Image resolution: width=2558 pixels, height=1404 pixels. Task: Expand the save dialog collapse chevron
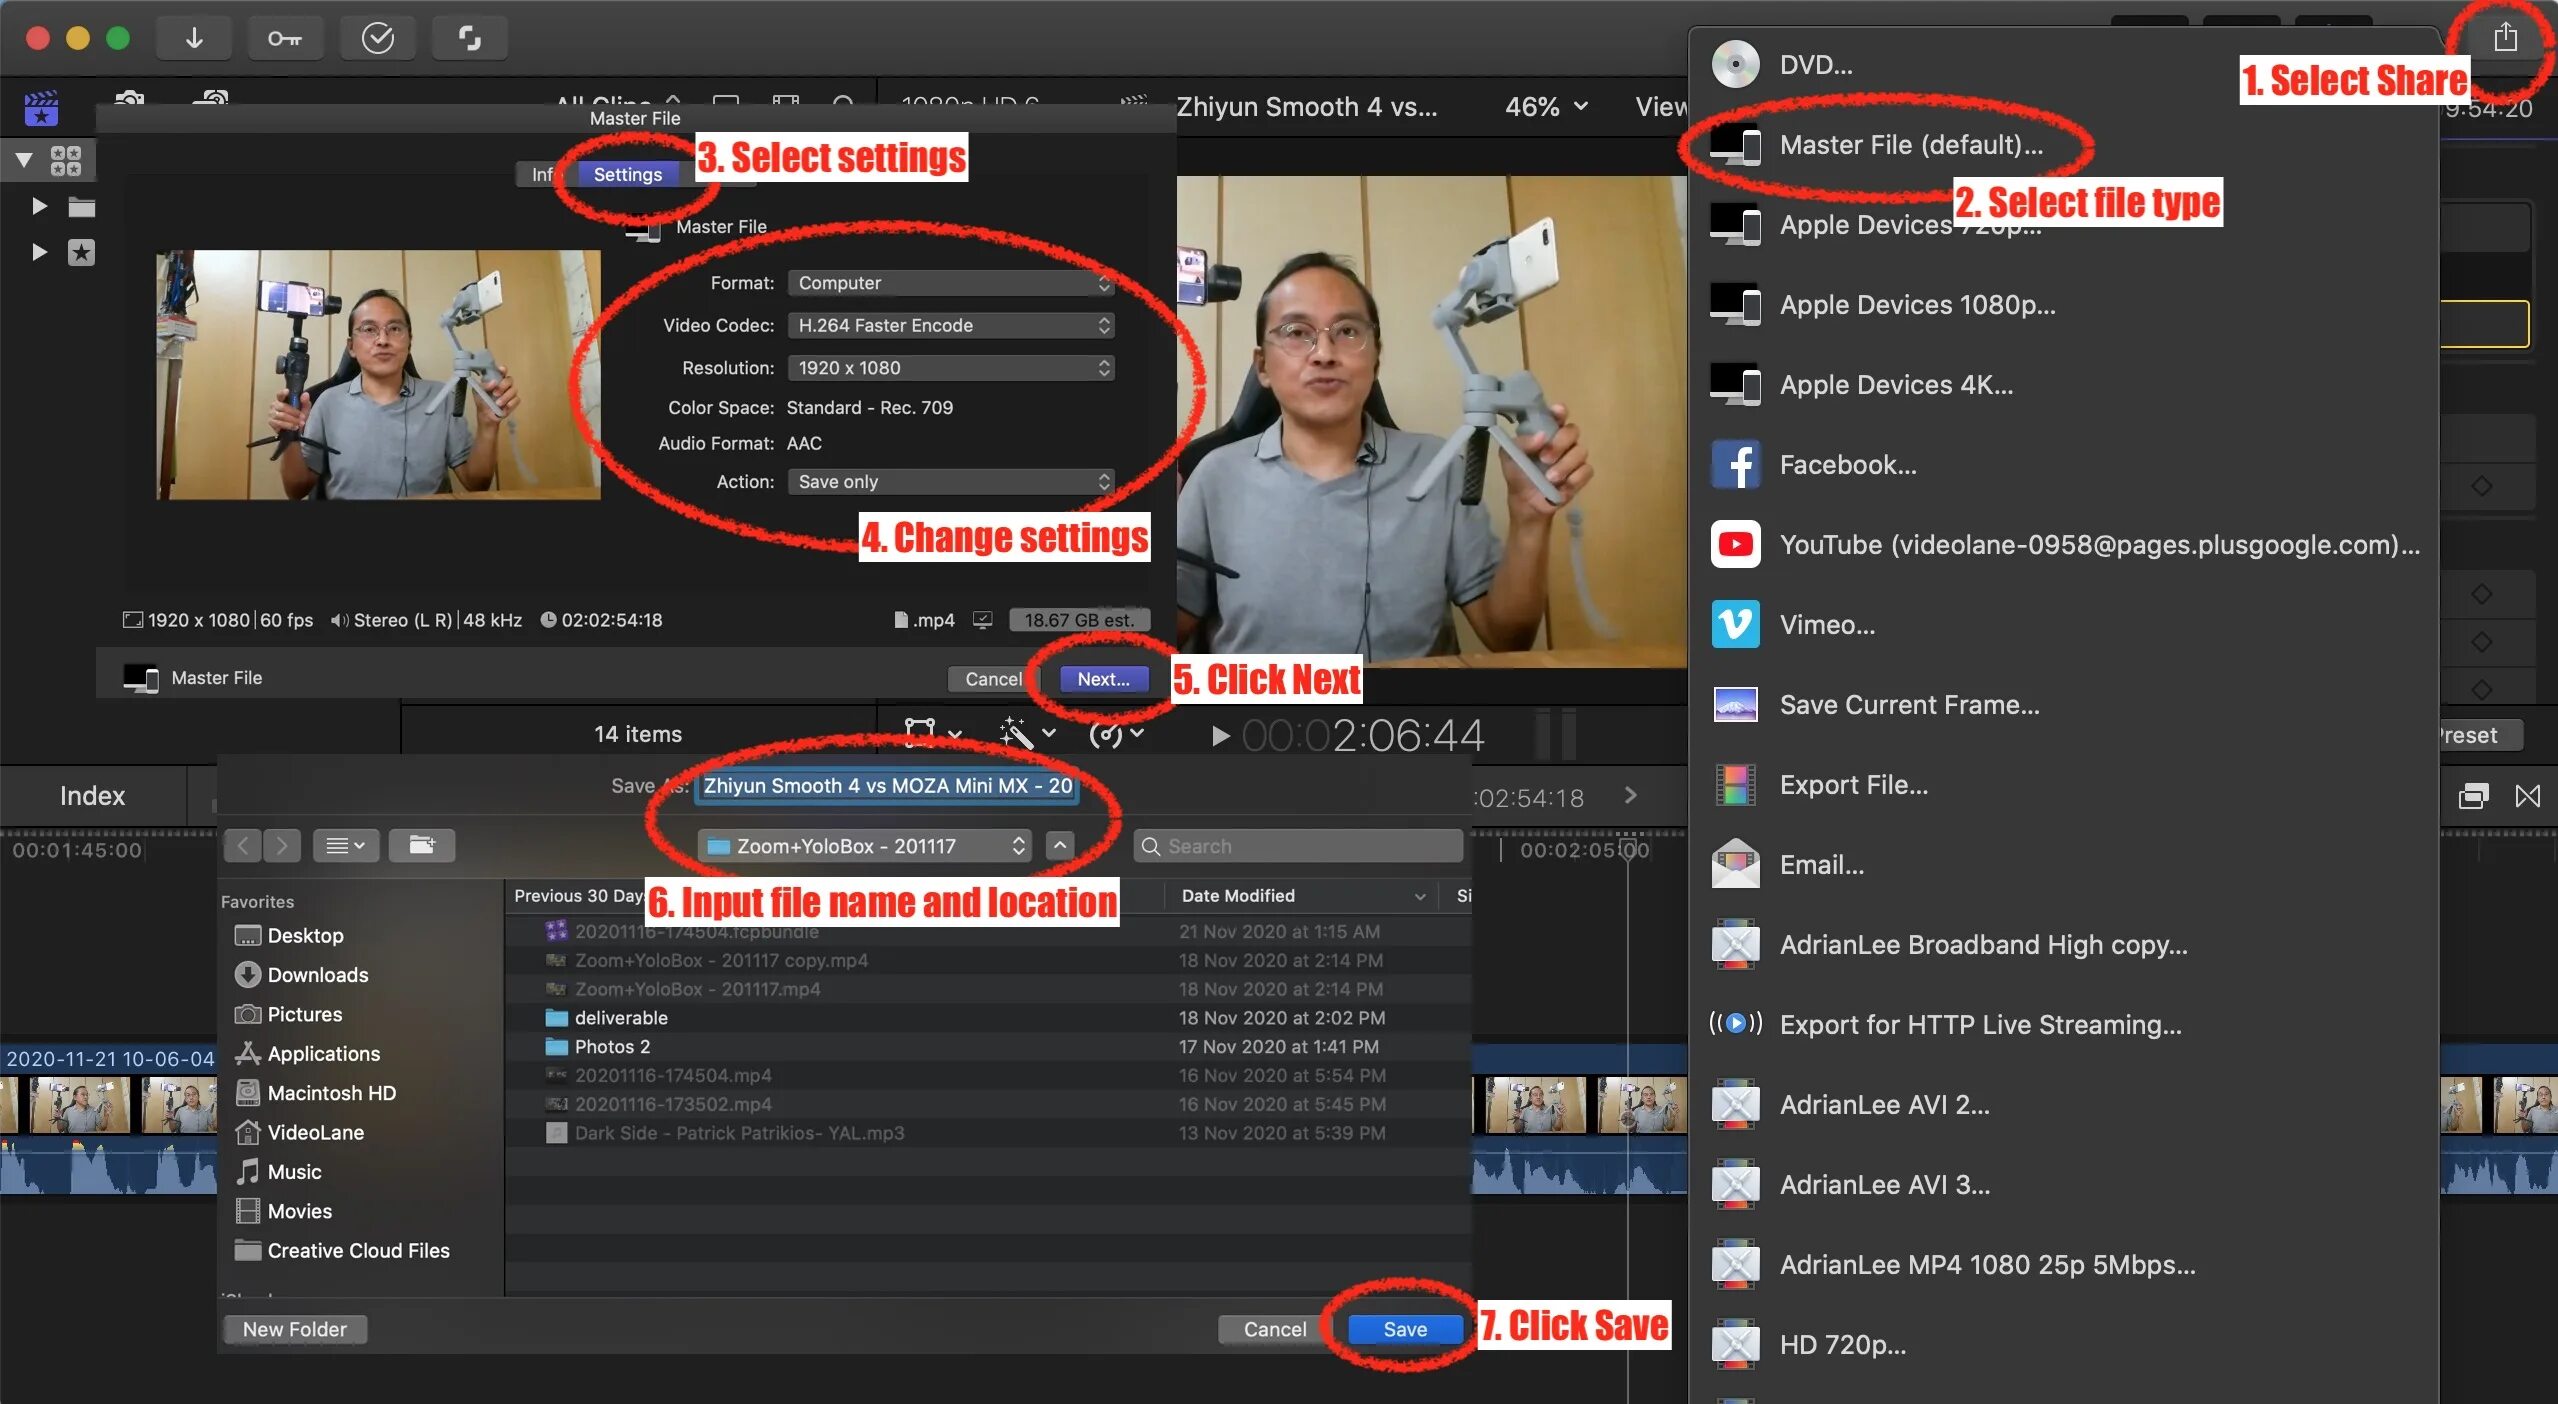[1060, 846]
